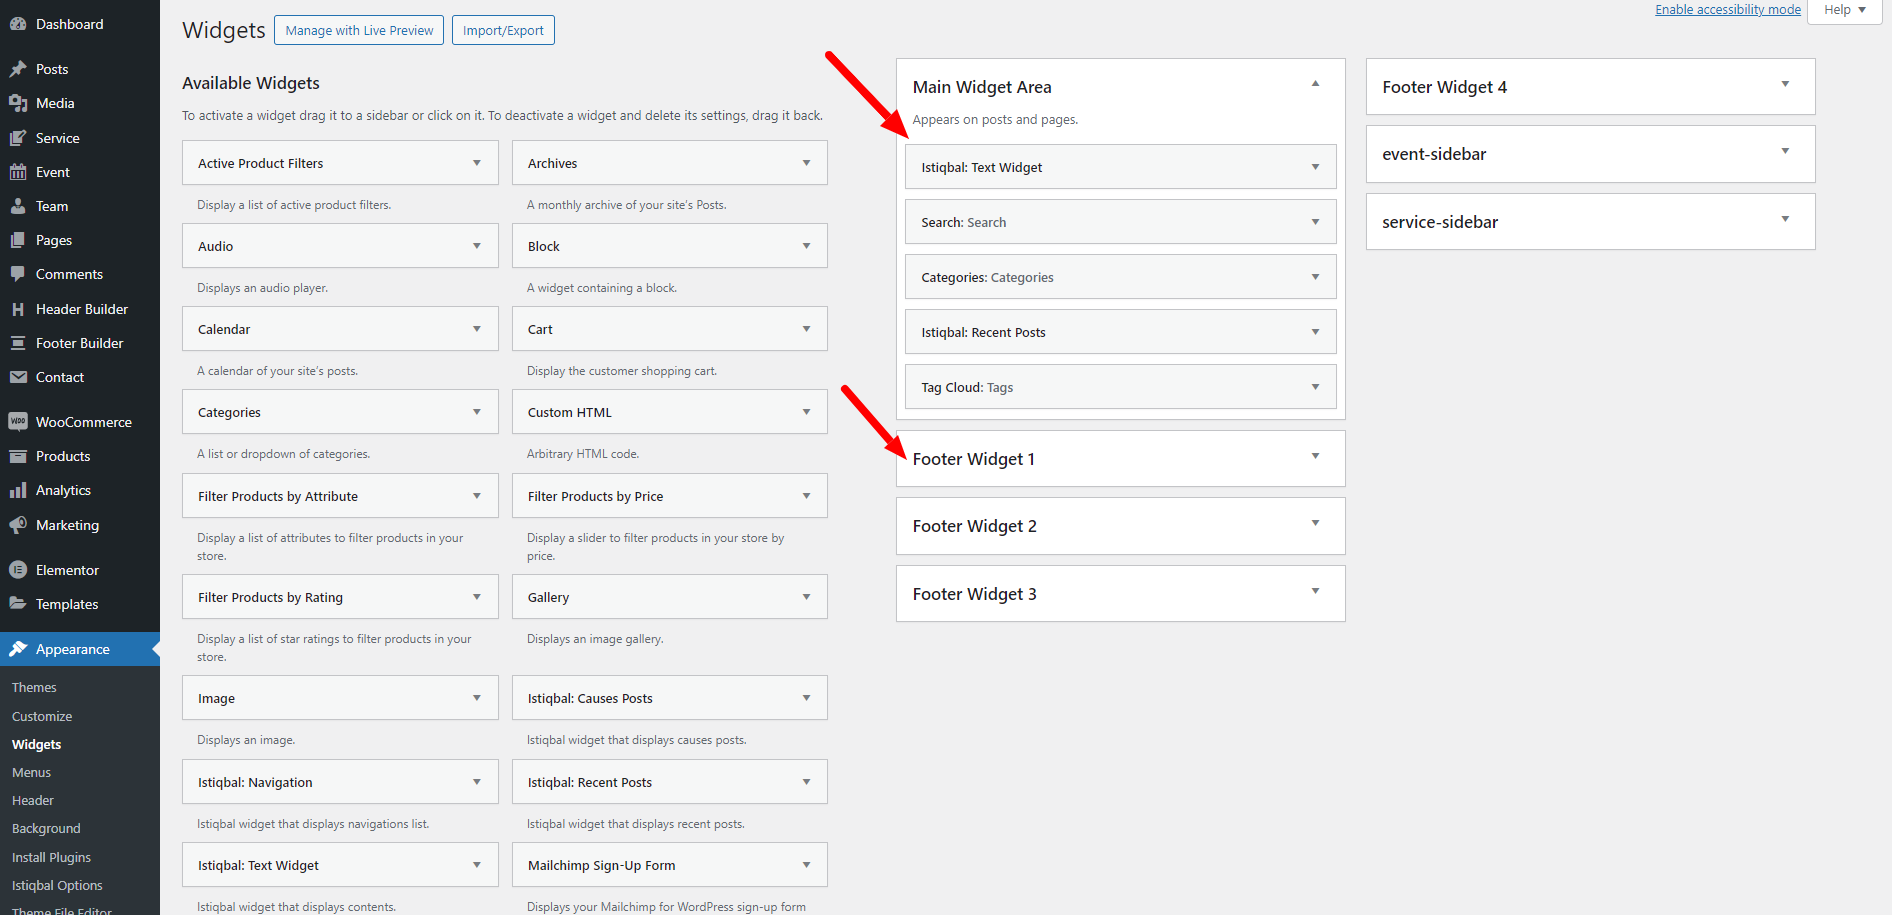Viewport: 1892px width, 915px height.
Task: Click the Manage with Live Preview button
Action: [359, 31]
